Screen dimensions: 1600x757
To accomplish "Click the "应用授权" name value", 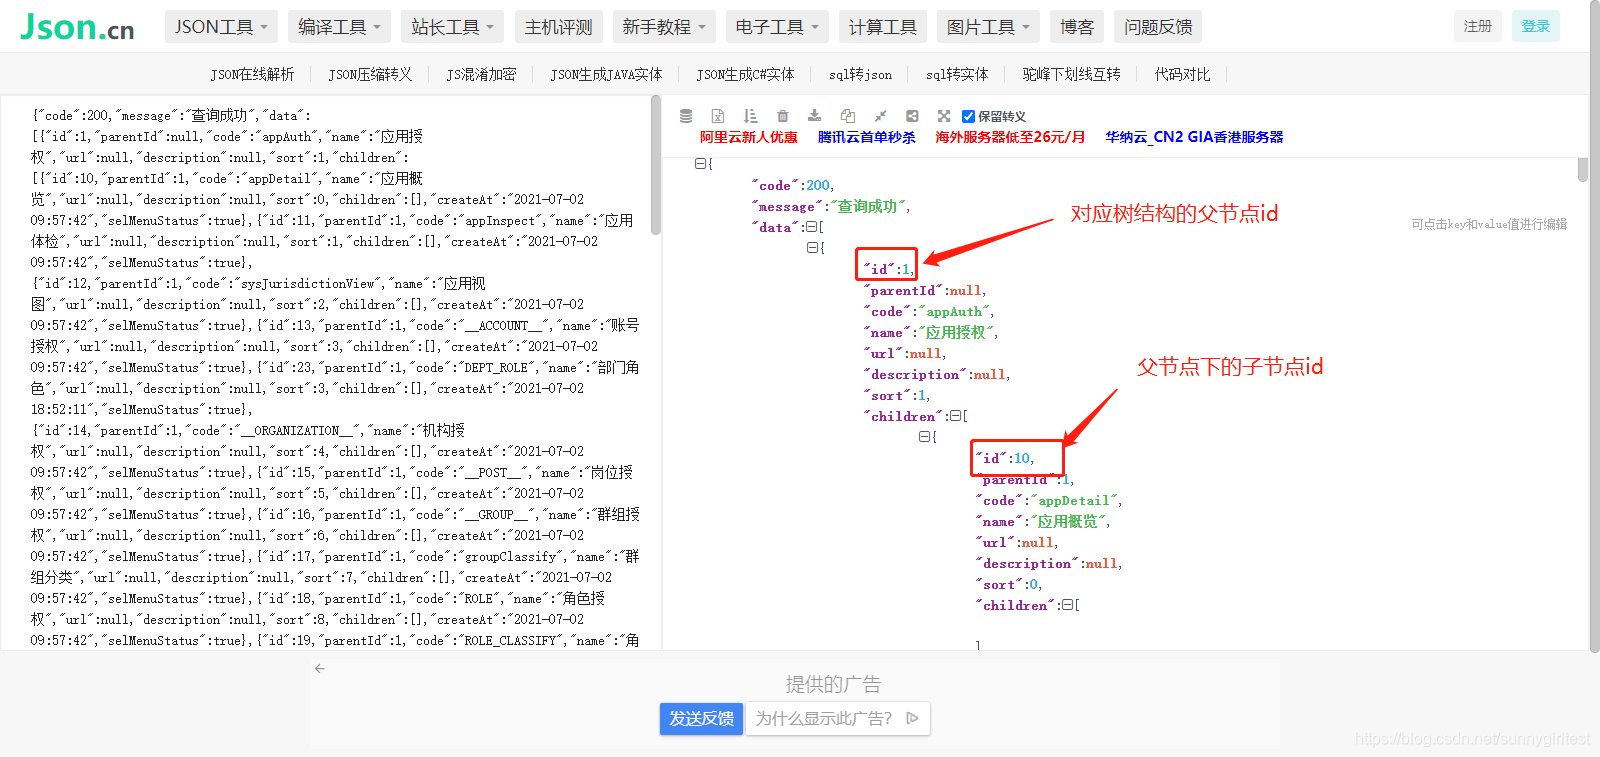I will tap(957, 332).
